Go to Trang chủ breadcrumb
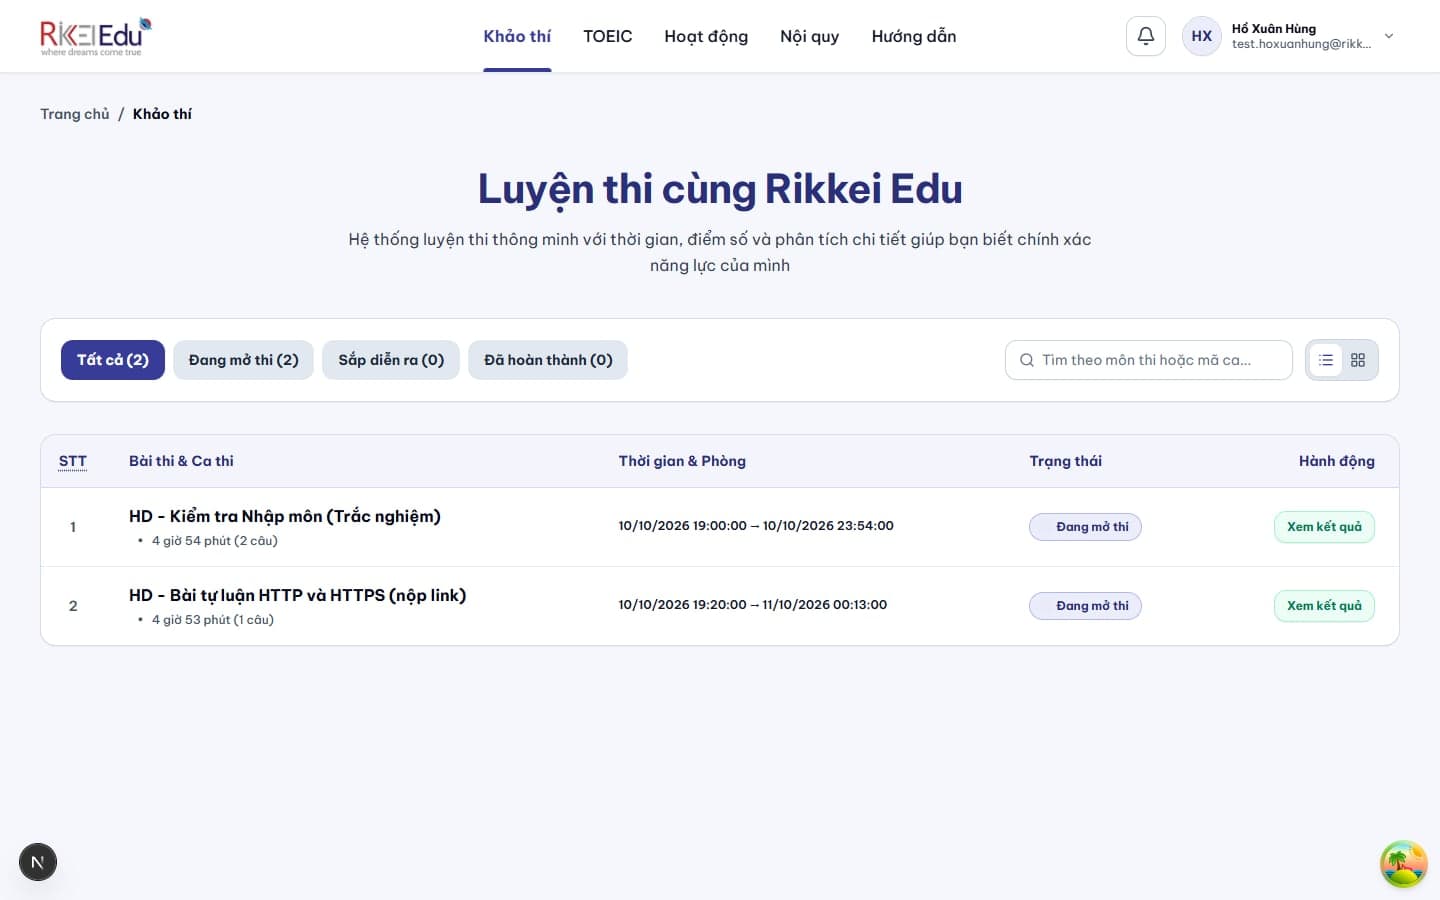1440x900 pixels. (75, 114)
